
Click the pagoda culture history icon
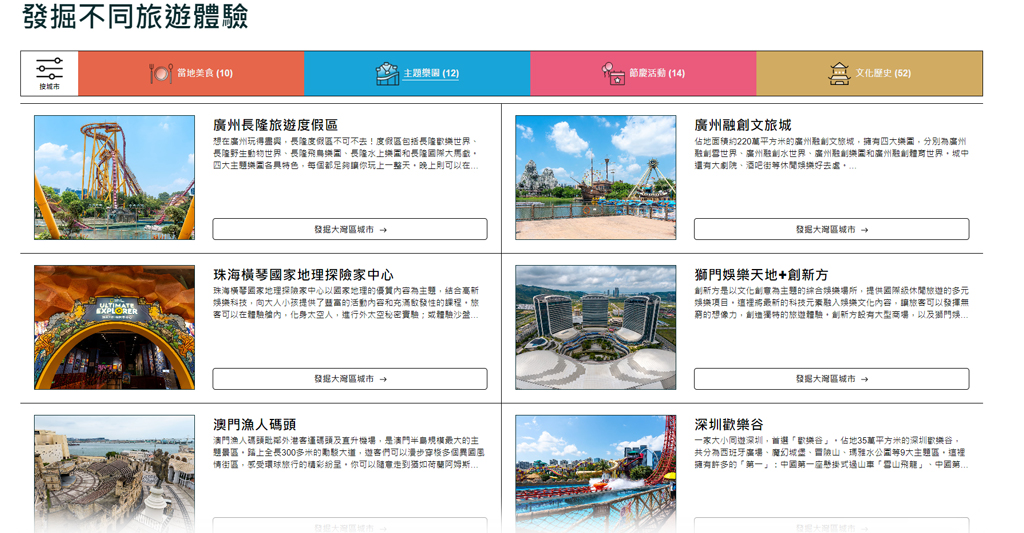tap(839, 73)
